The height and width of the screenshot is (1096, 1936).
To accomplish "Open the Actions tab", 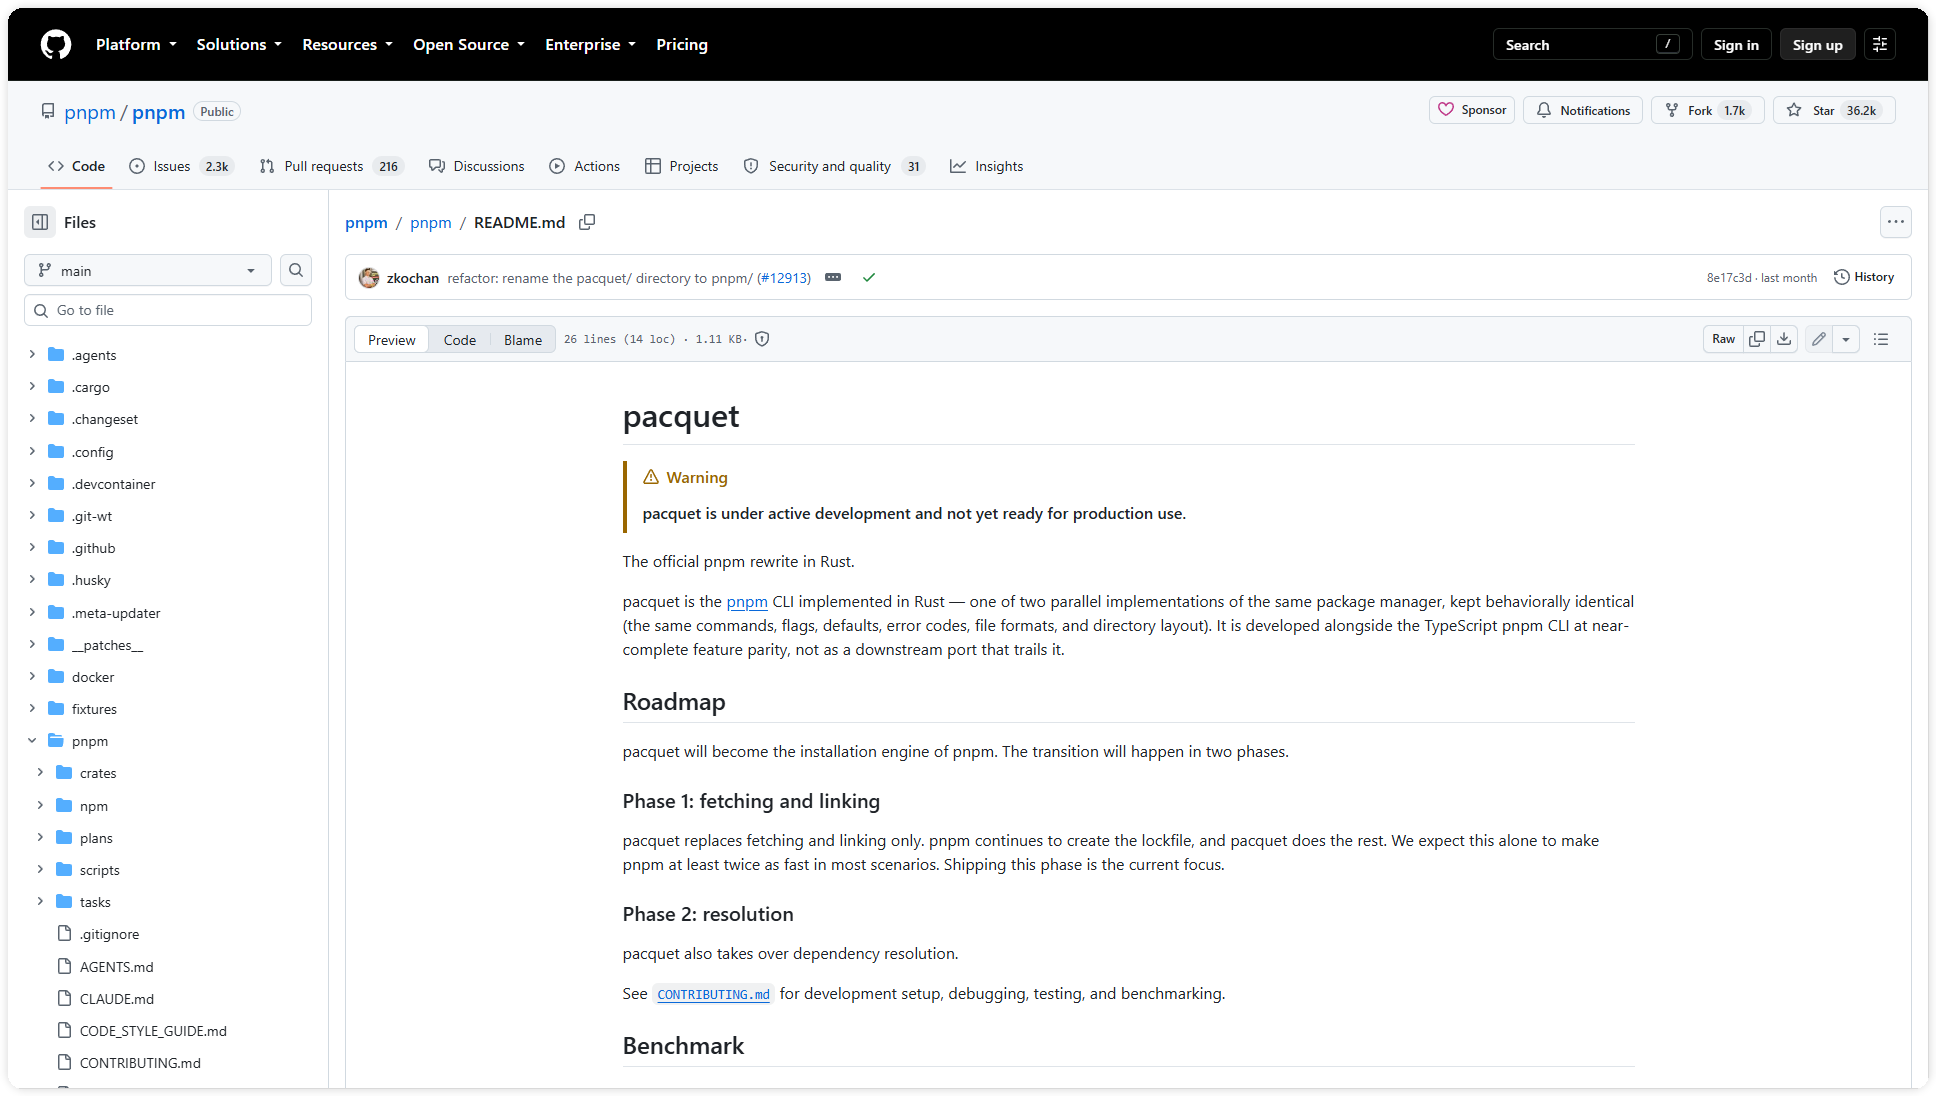I will tap(585, 166).
